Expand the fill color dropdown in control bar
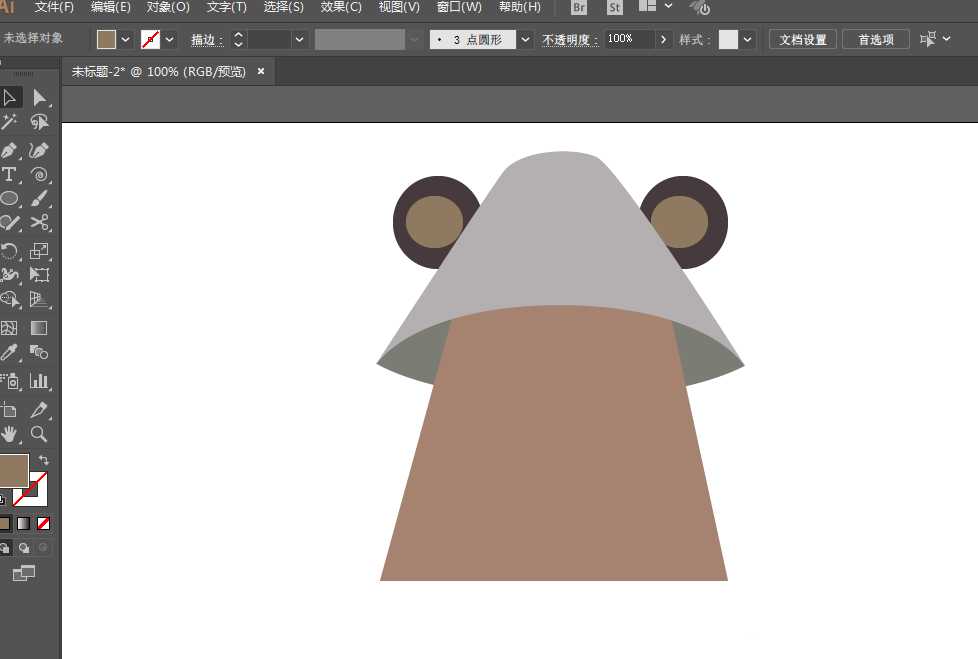Screen dimensions: 978x659 coord(126,40)
